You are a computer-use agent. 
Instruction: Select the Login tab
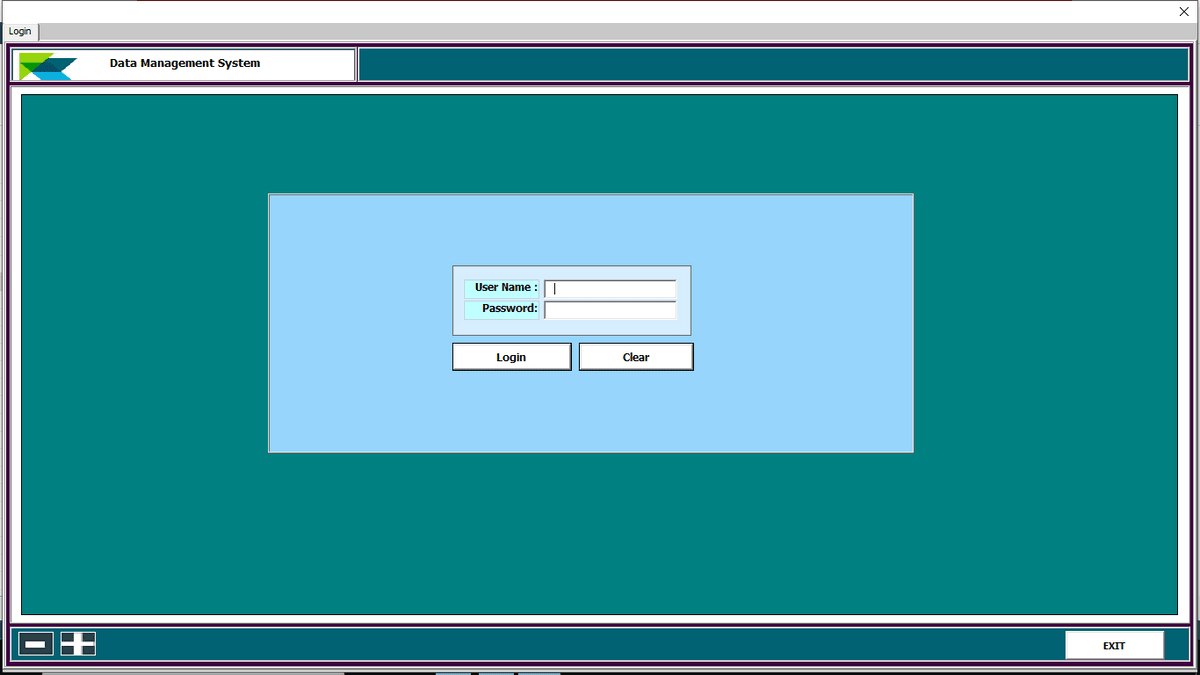click(20, 31)
